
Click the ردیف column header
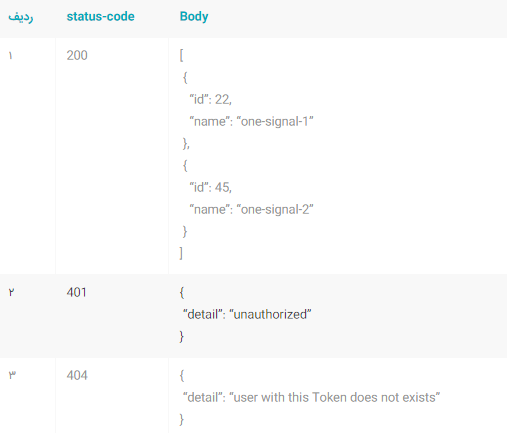coord(21,17)
